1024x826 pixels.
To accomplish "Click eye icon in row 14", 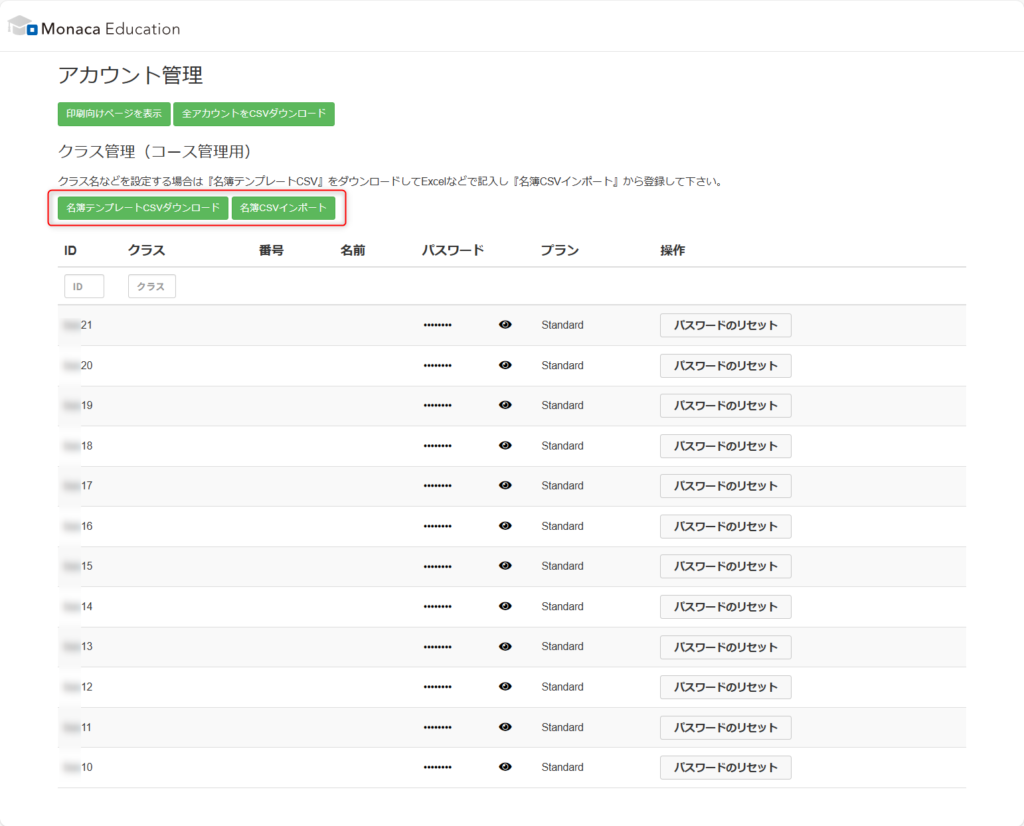I will 505,606.
